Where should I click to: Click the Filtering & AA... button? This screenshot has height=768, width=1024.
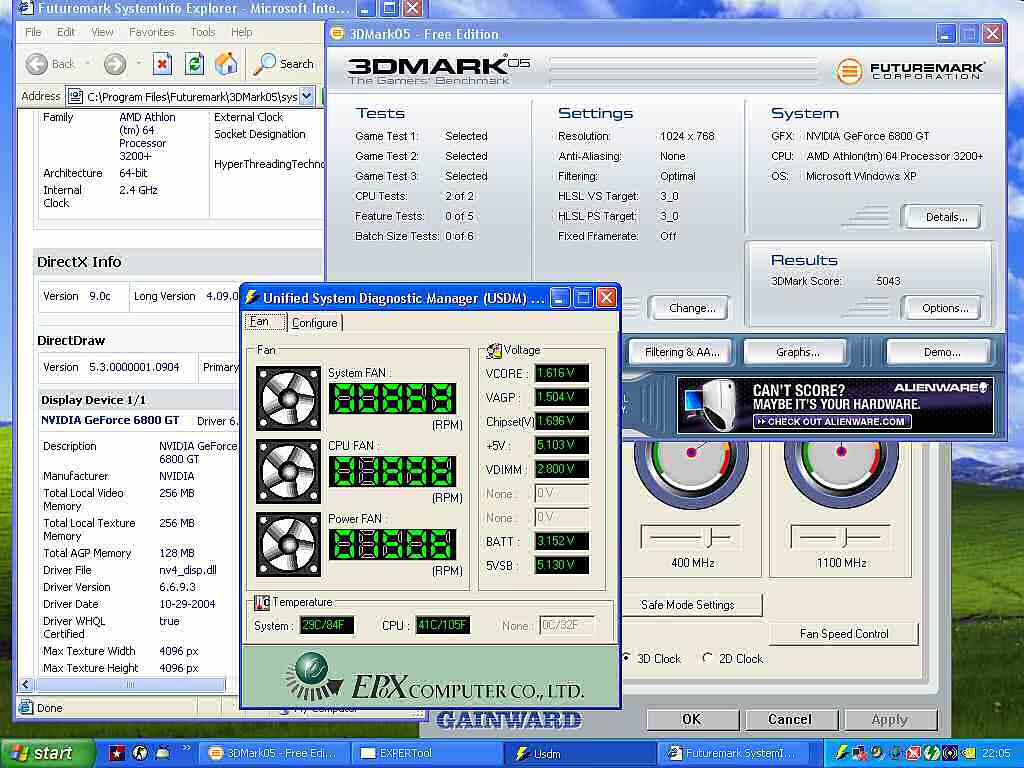tap(682, 352)
